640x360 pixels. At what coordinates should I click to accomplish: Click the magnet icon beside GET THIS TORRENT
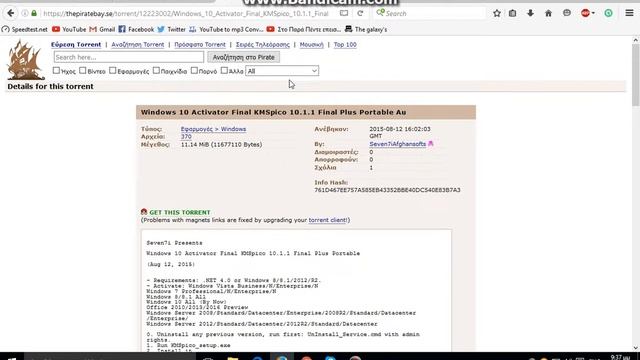144,212
